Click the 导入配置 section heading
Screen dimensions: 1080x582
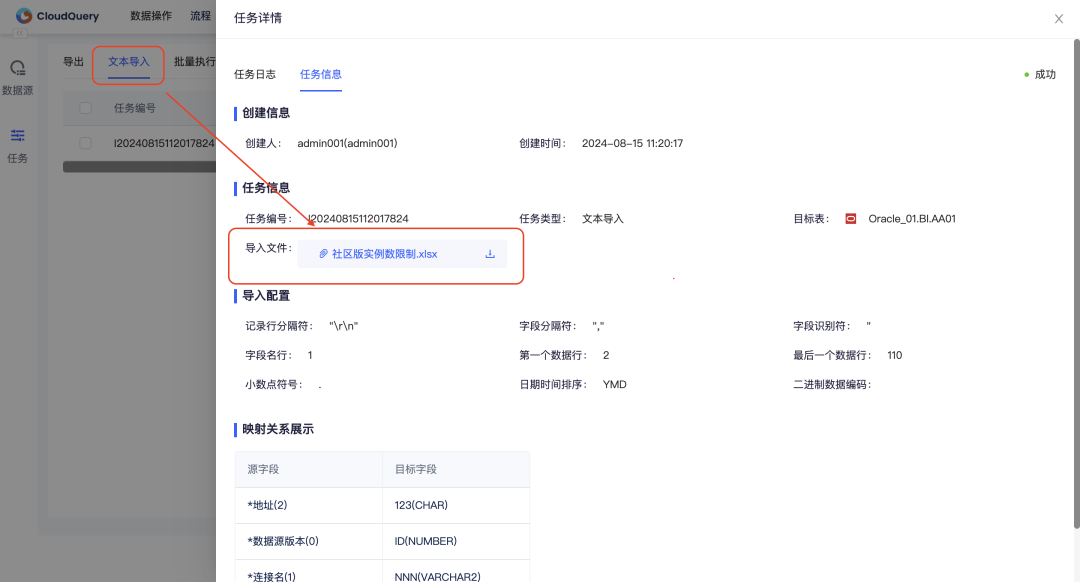point(266,295)
